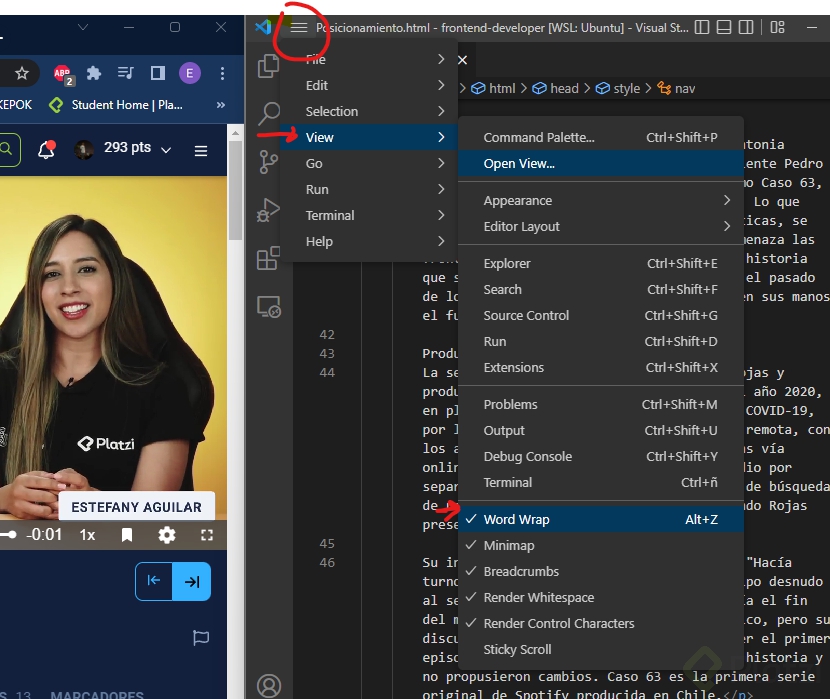Open the Chrome extensions puzzle icon
830x699 pixels.
click(x=94, y=73)
